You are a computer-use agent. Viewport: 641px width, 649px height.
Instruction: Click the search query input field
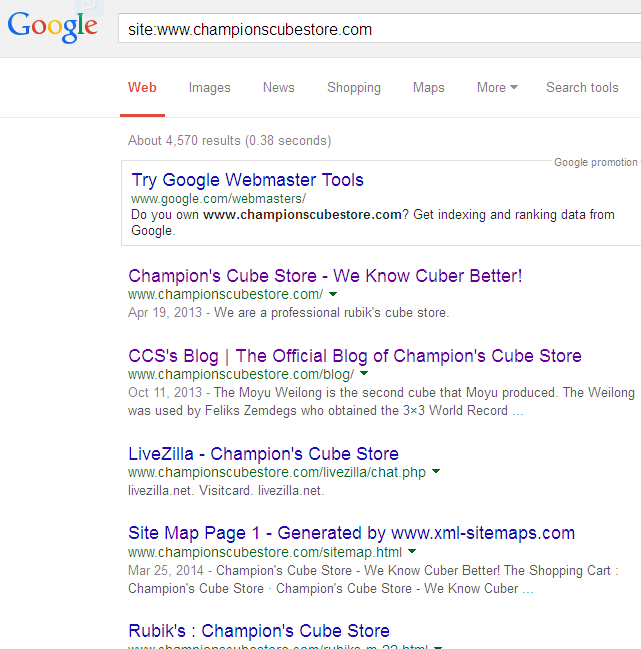[379, 28]
